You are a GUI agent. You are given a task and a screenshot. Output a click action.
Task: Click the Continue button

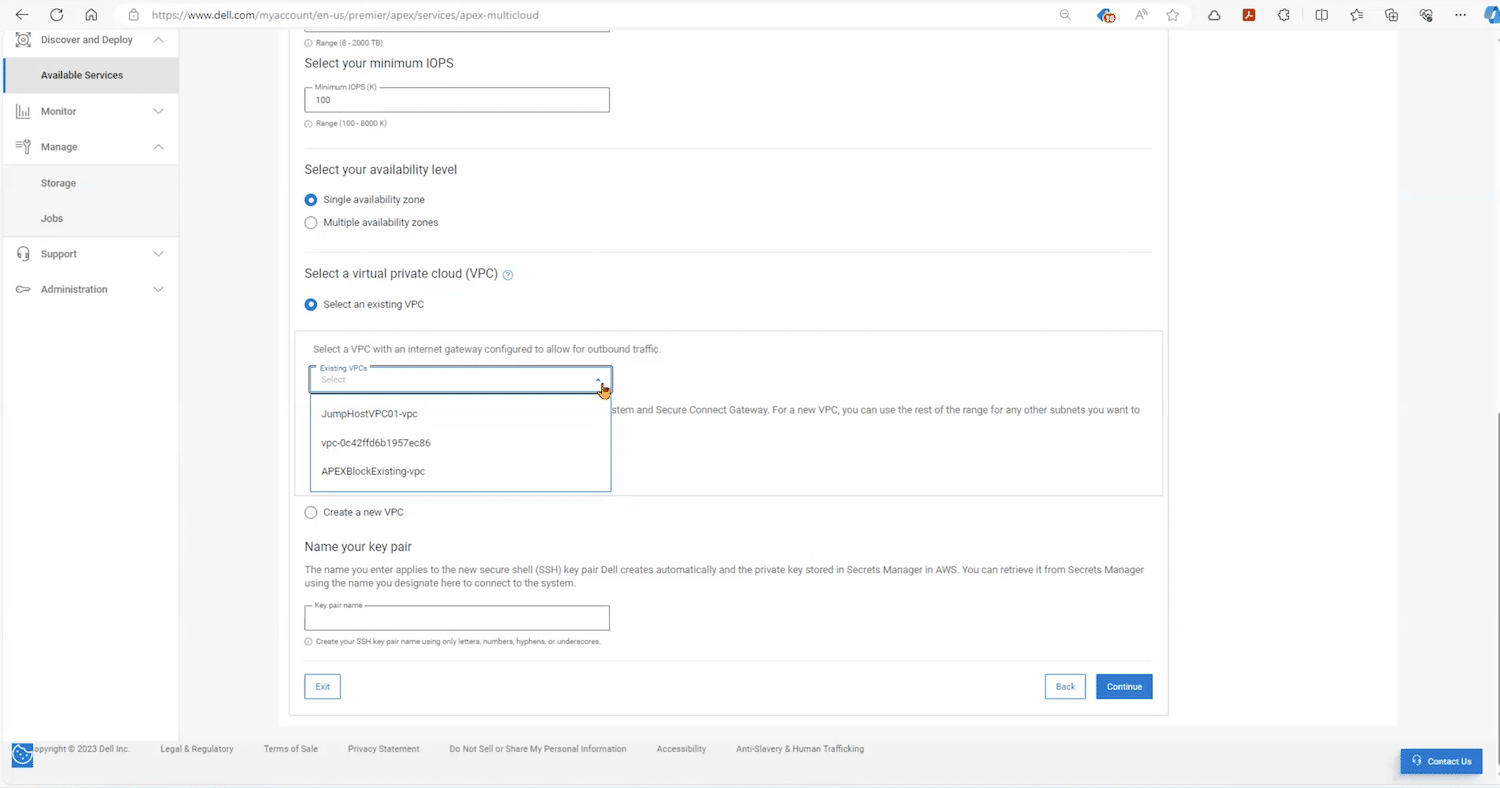click(x=1124, y=686)
